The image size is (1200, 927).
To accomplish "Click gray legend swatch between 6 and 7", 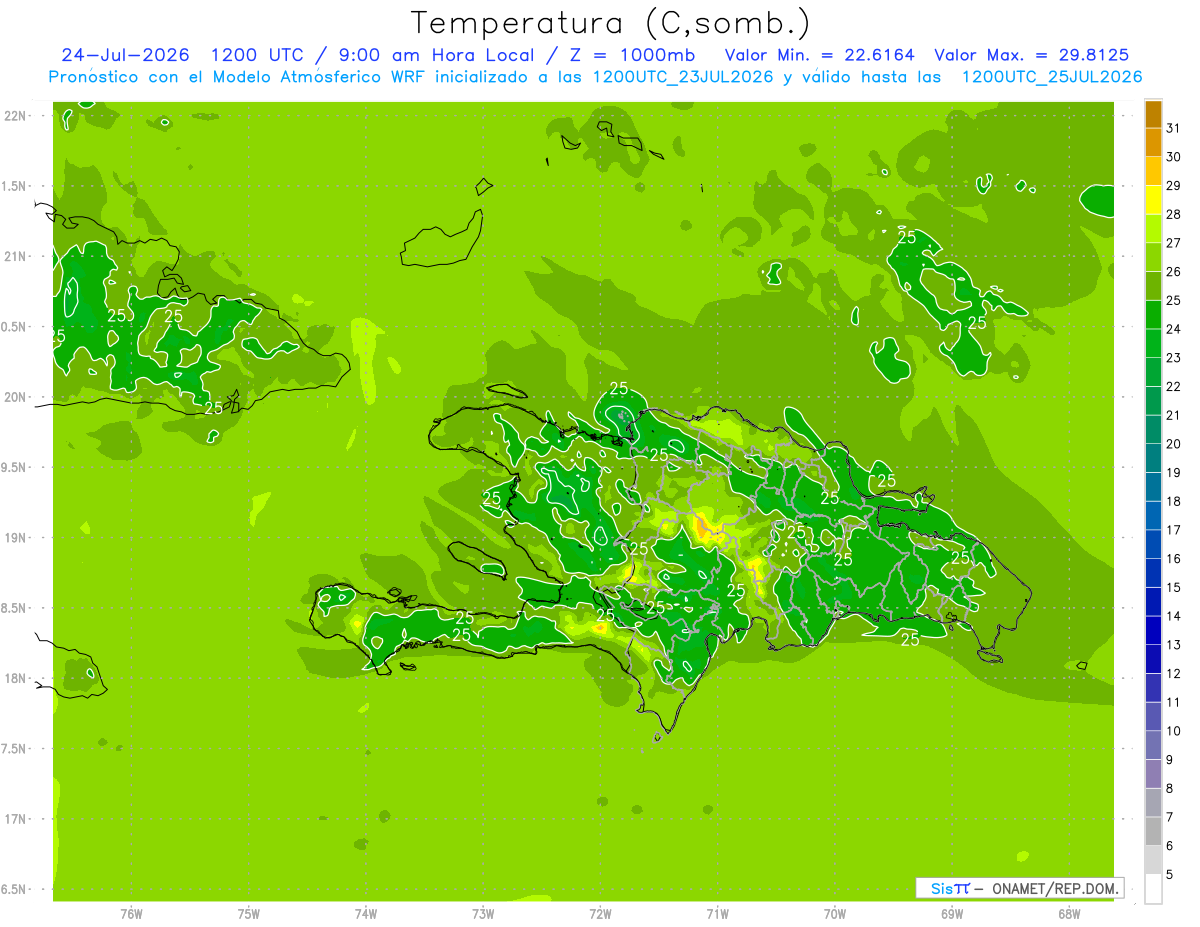I will tap(1153, 832).
